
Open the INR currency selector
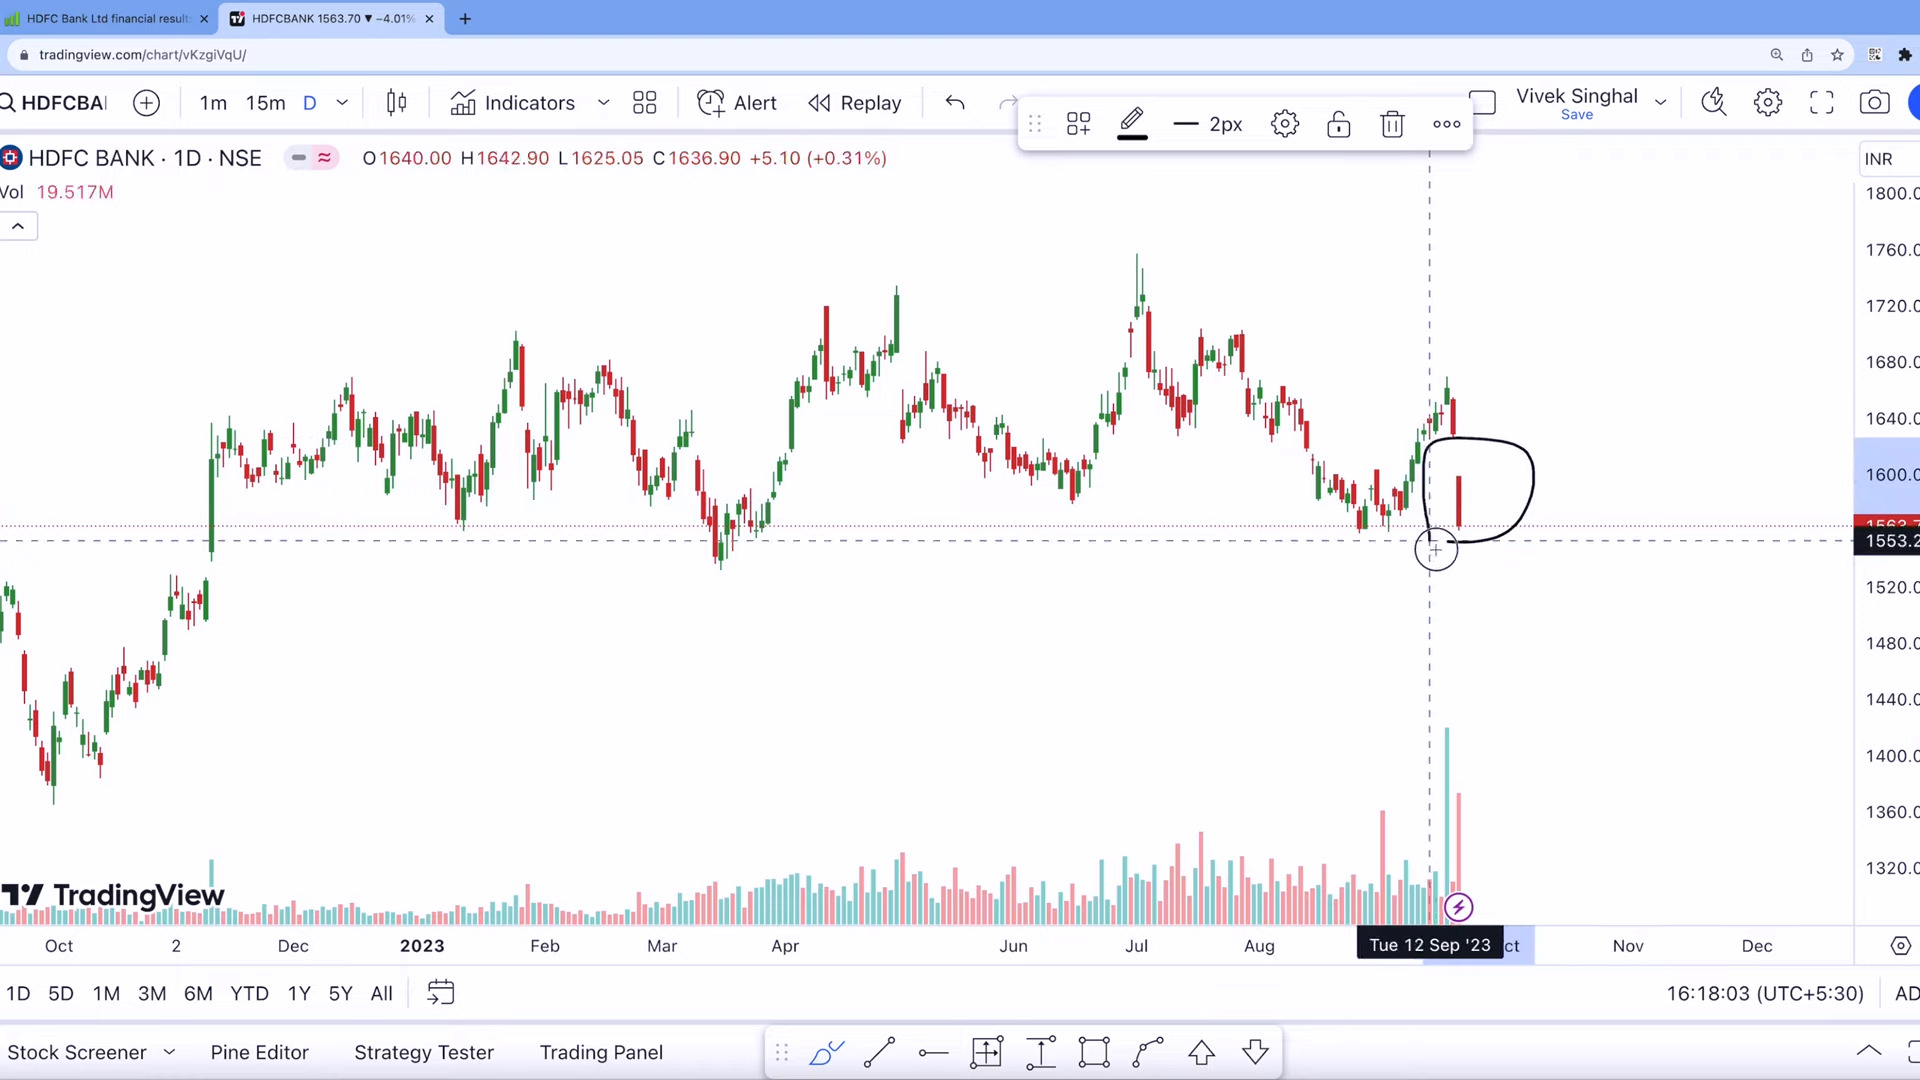[x=1887, y=159]
